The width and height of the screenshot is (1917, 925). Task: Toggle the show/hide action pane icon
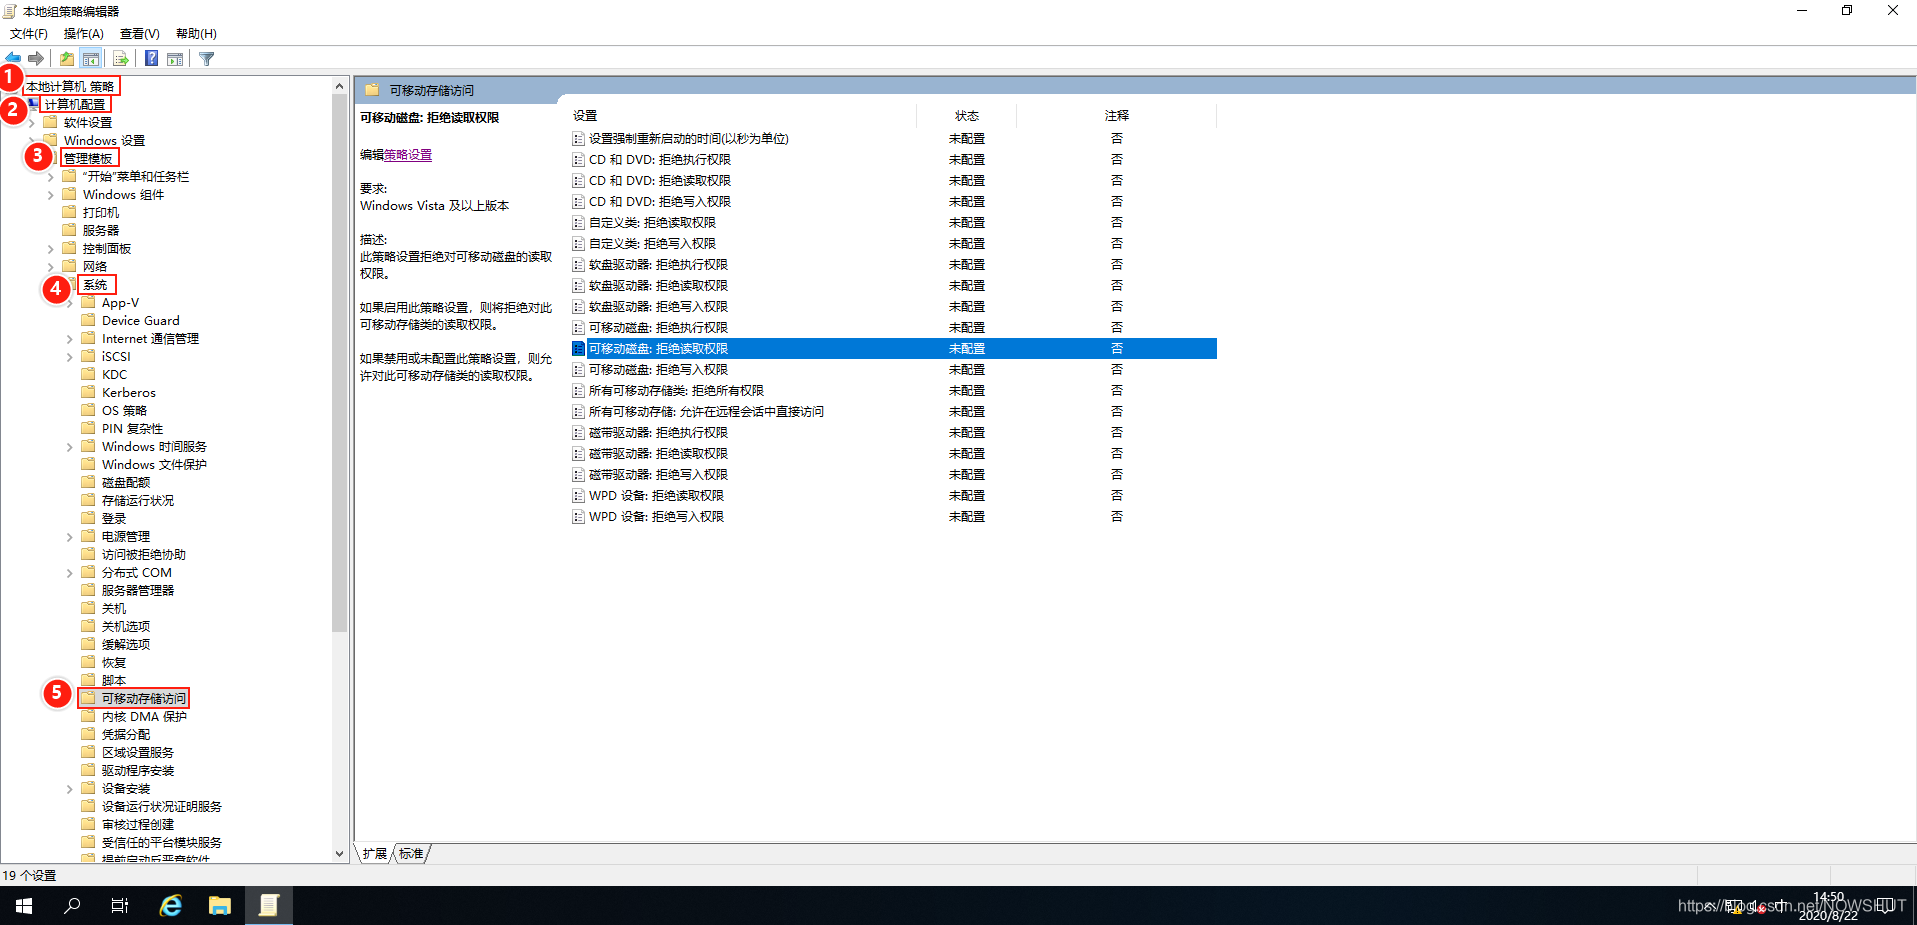click(x=175, y=58)
